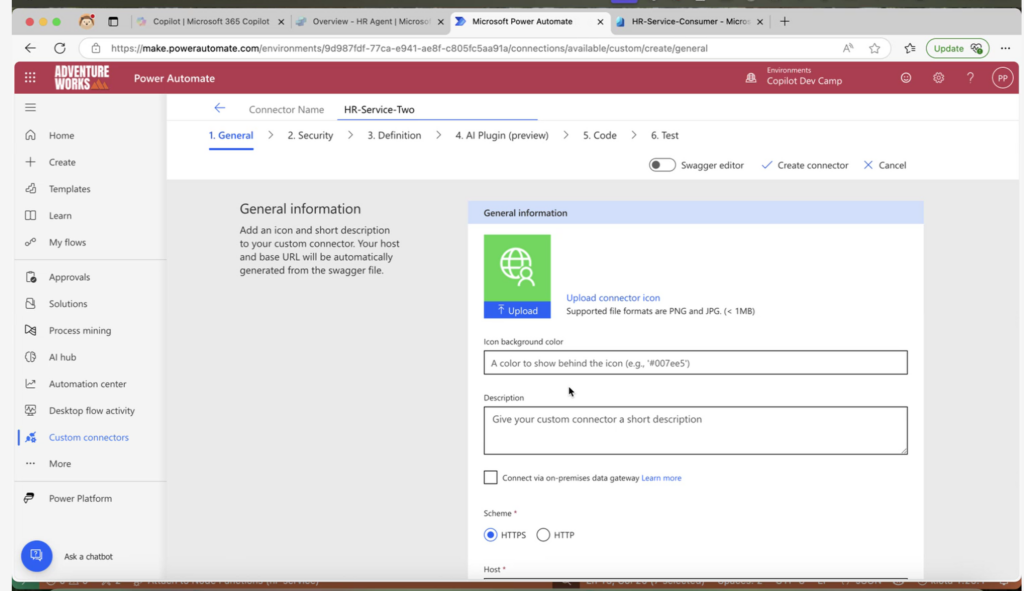
Task: Open the settings gear in header
Action: [x=938, y=78]
